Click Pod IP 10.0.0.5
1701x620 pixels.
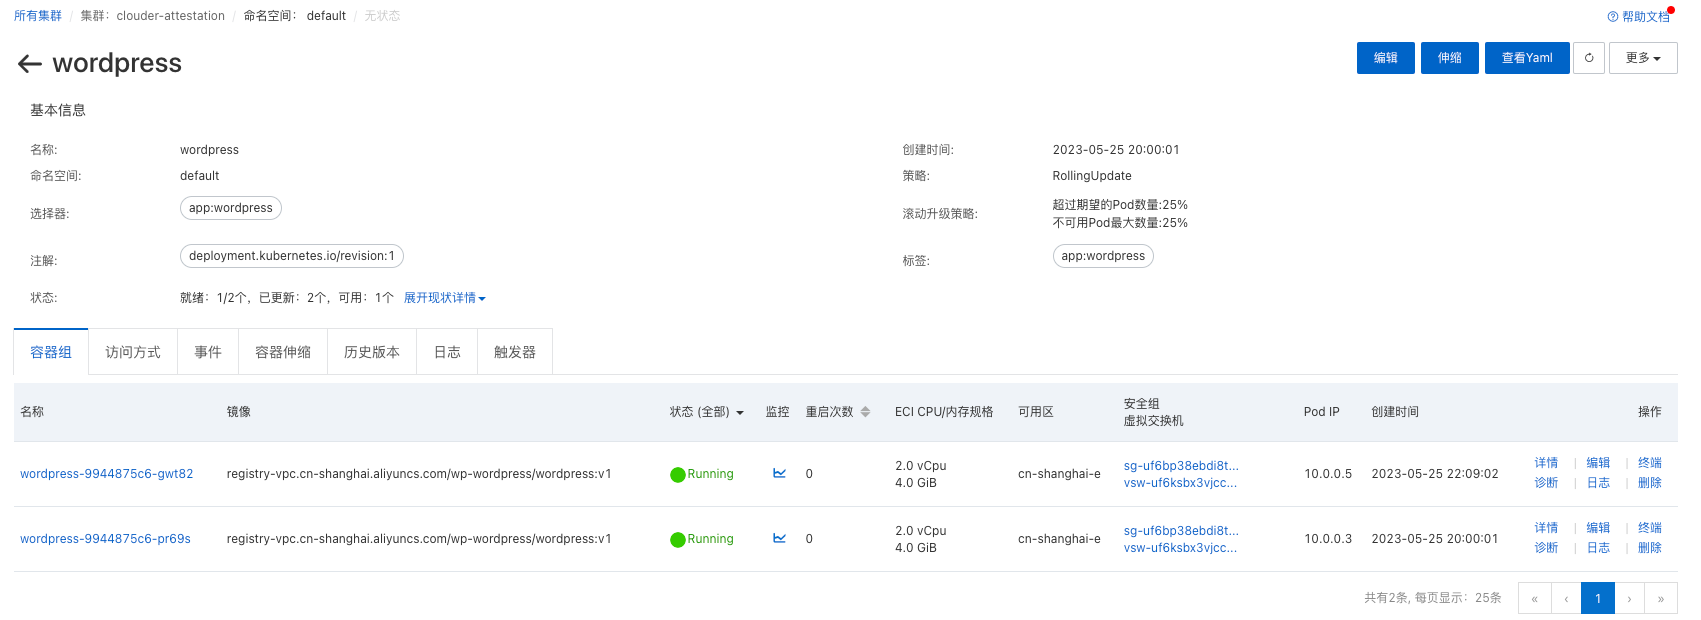1328,474
